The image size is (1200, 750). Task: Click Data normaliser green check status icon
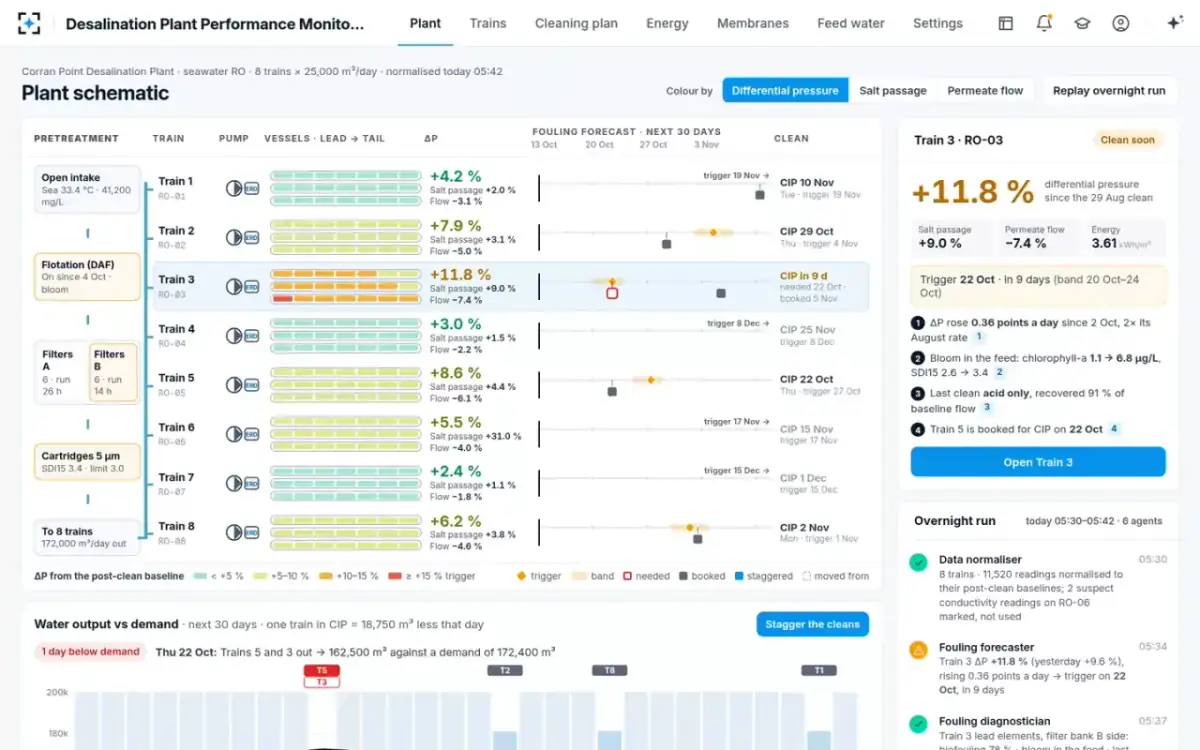(x=918, y=563)
